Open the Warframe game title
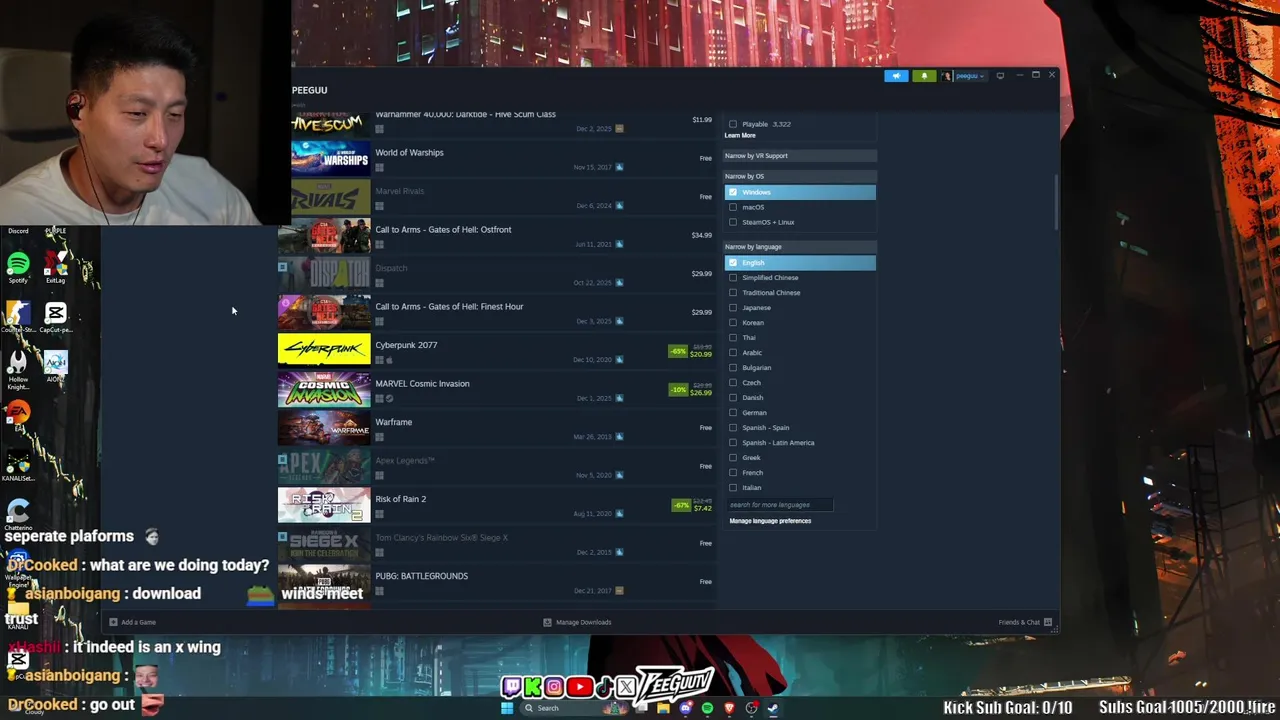 [393, 422]
